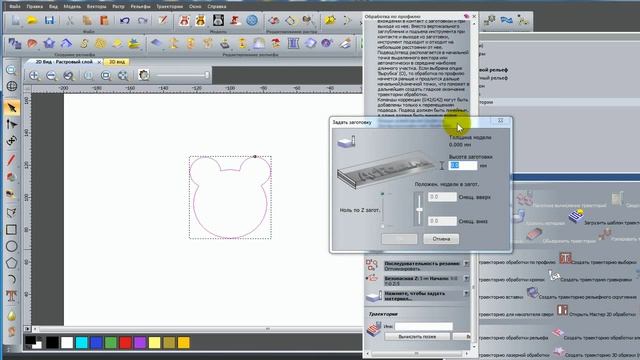Click the green color swatch
This screenshot has width=640, height=360.
click(111, 342)
